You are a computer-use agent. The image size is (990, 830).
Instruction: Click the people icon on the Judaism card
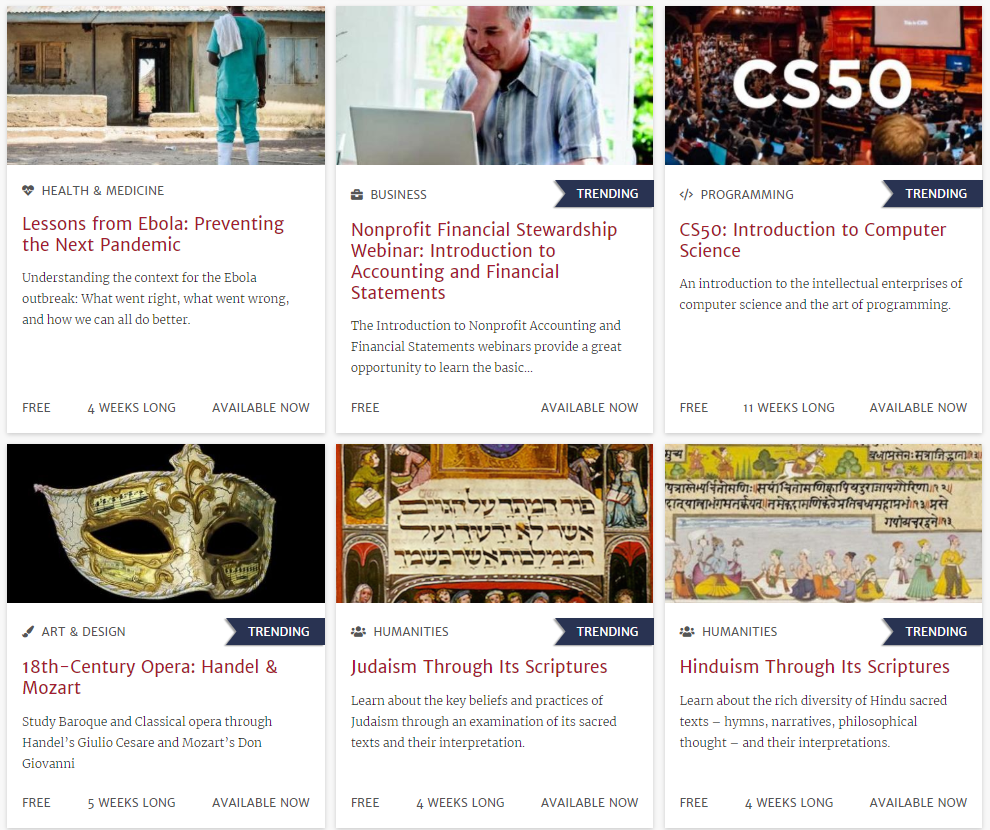(358, 631)
